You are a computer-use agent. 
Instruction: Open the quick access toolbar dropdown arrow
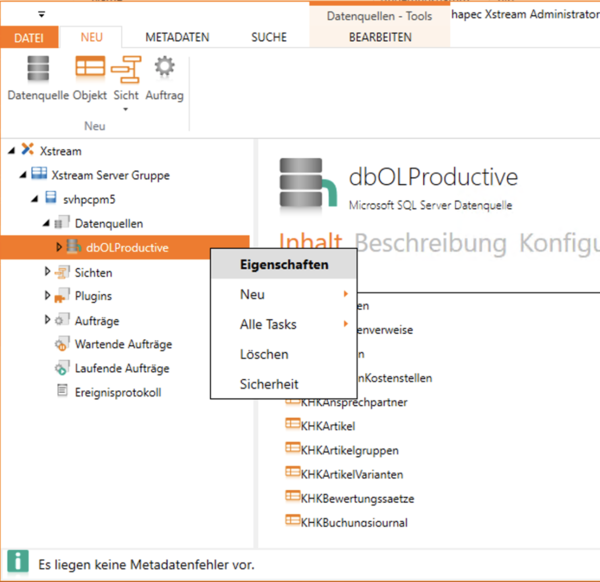[41, 15]
